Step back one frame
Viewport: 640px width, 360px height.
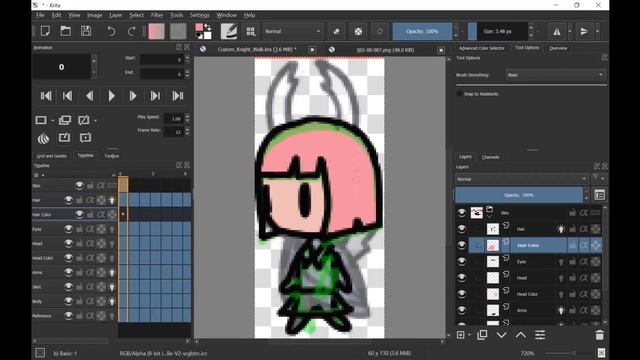coord(89,96)
